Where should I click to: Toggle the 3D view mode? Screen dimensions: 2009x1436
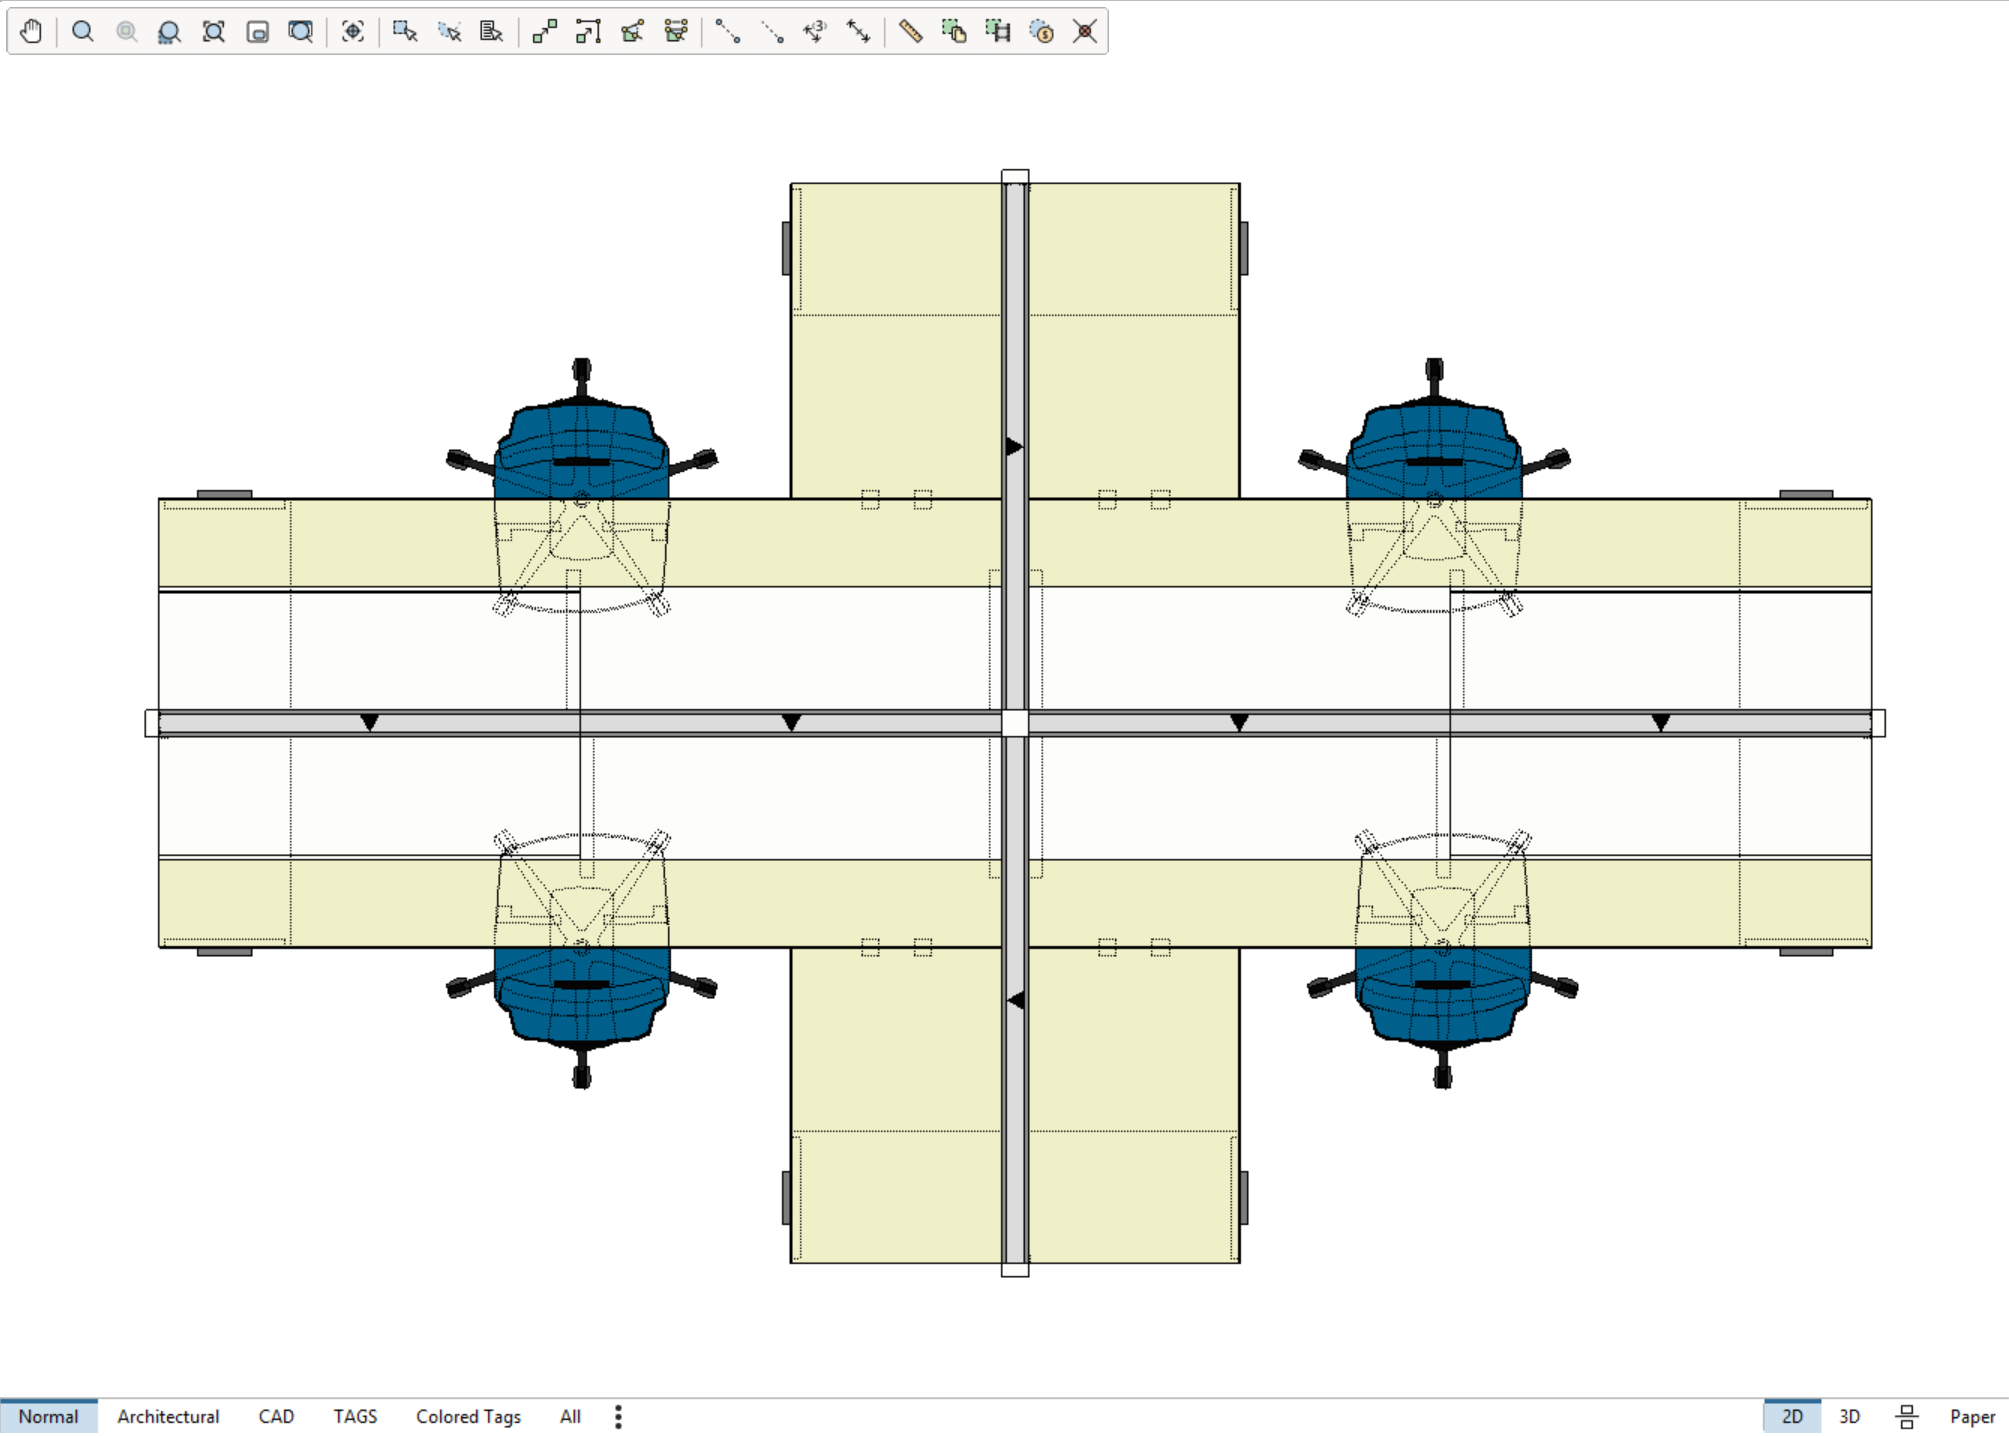click(x=1849, y=1417)
